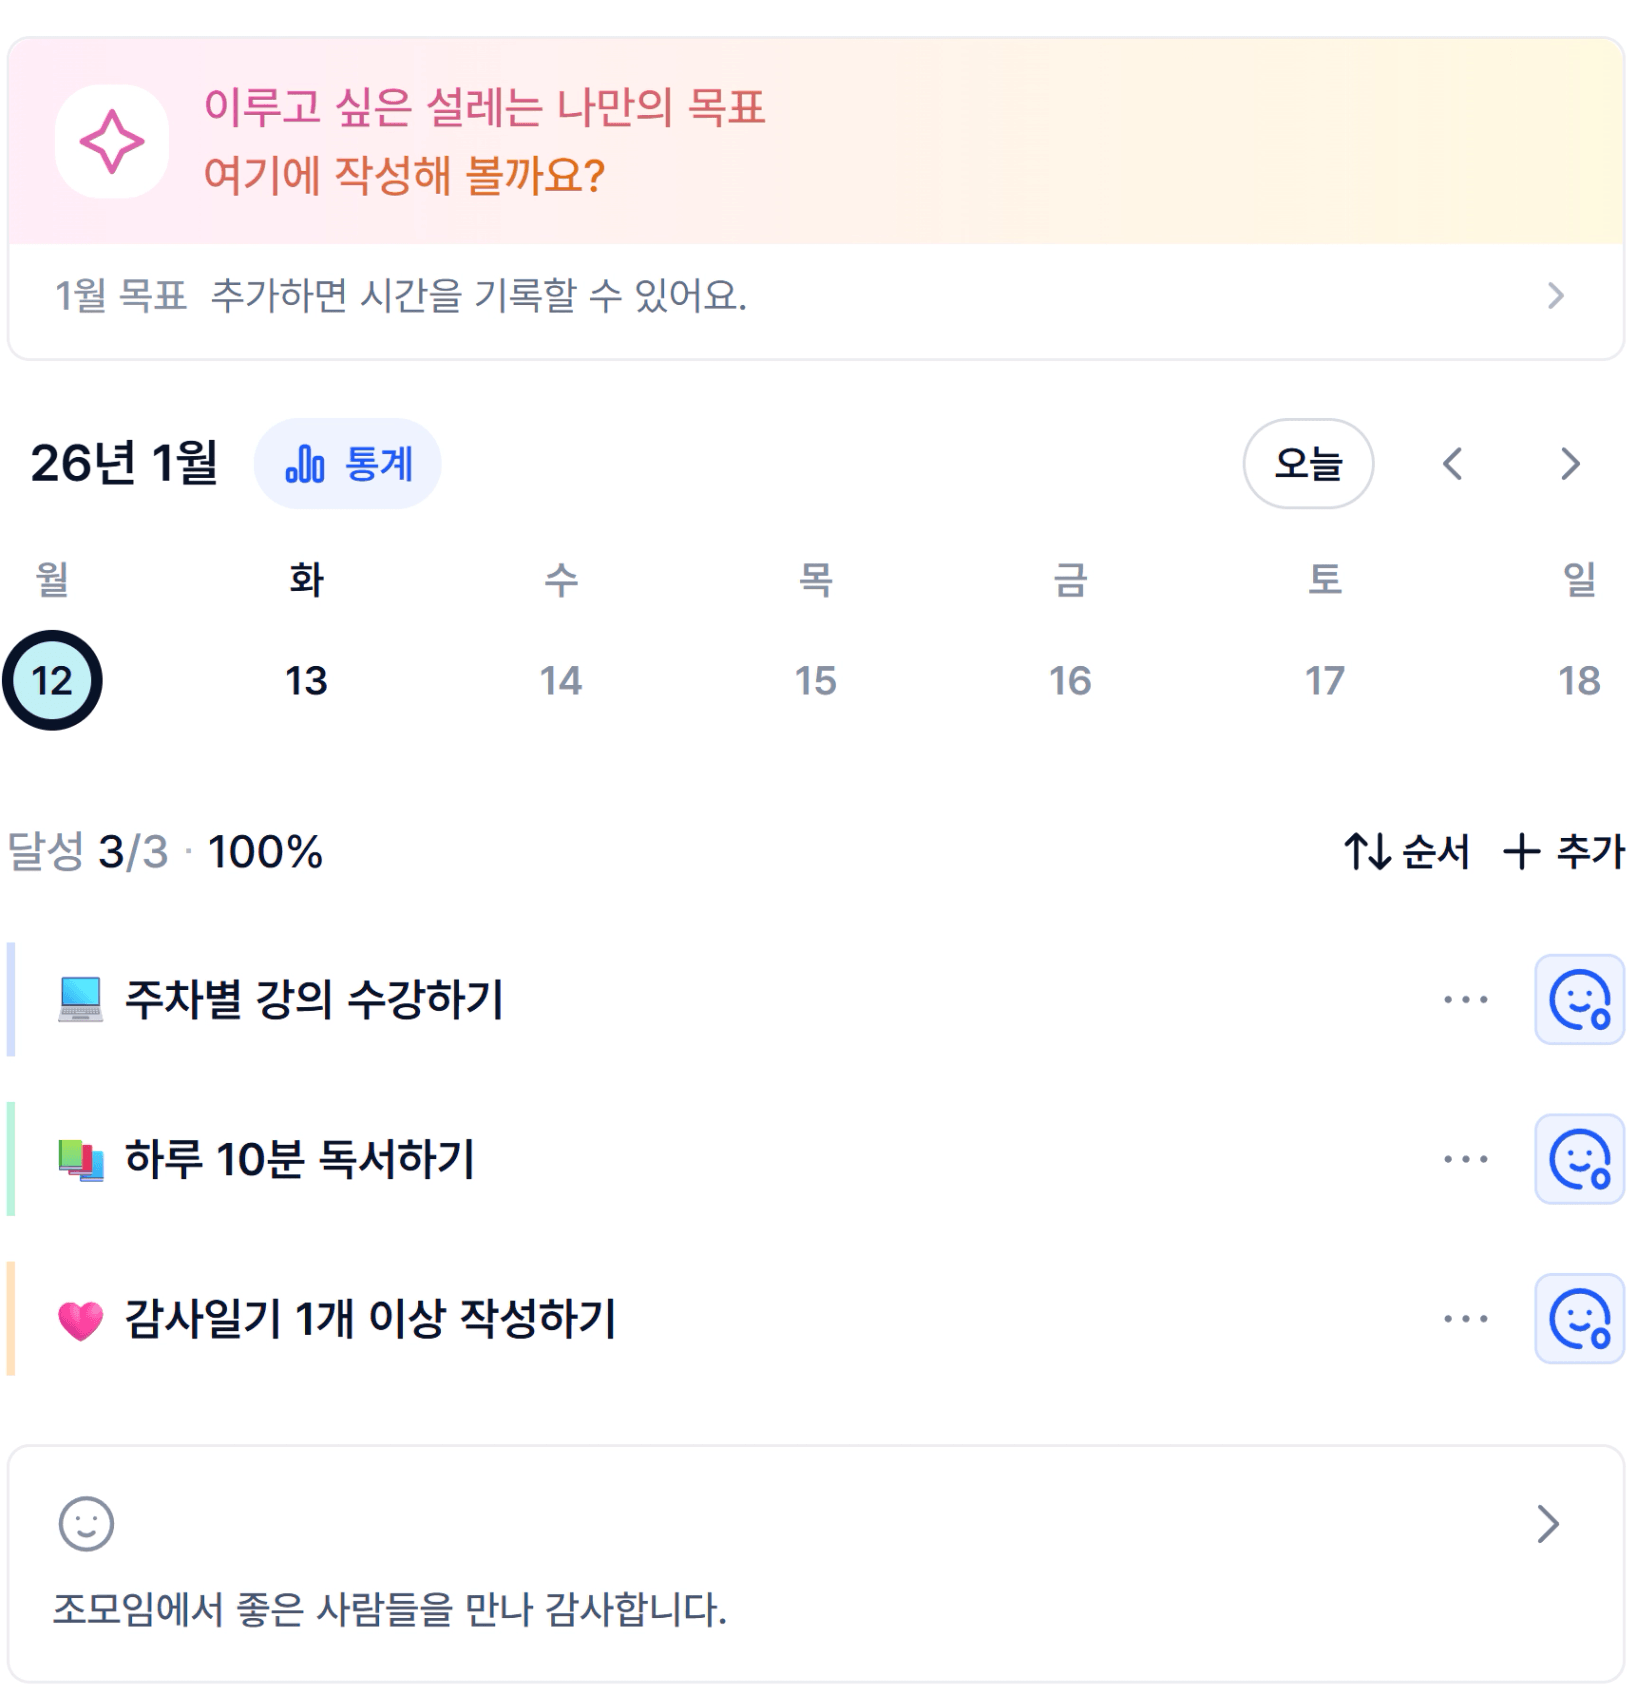Toggle completion for 하루 10분 독서하기

tap(1579, 1159)
